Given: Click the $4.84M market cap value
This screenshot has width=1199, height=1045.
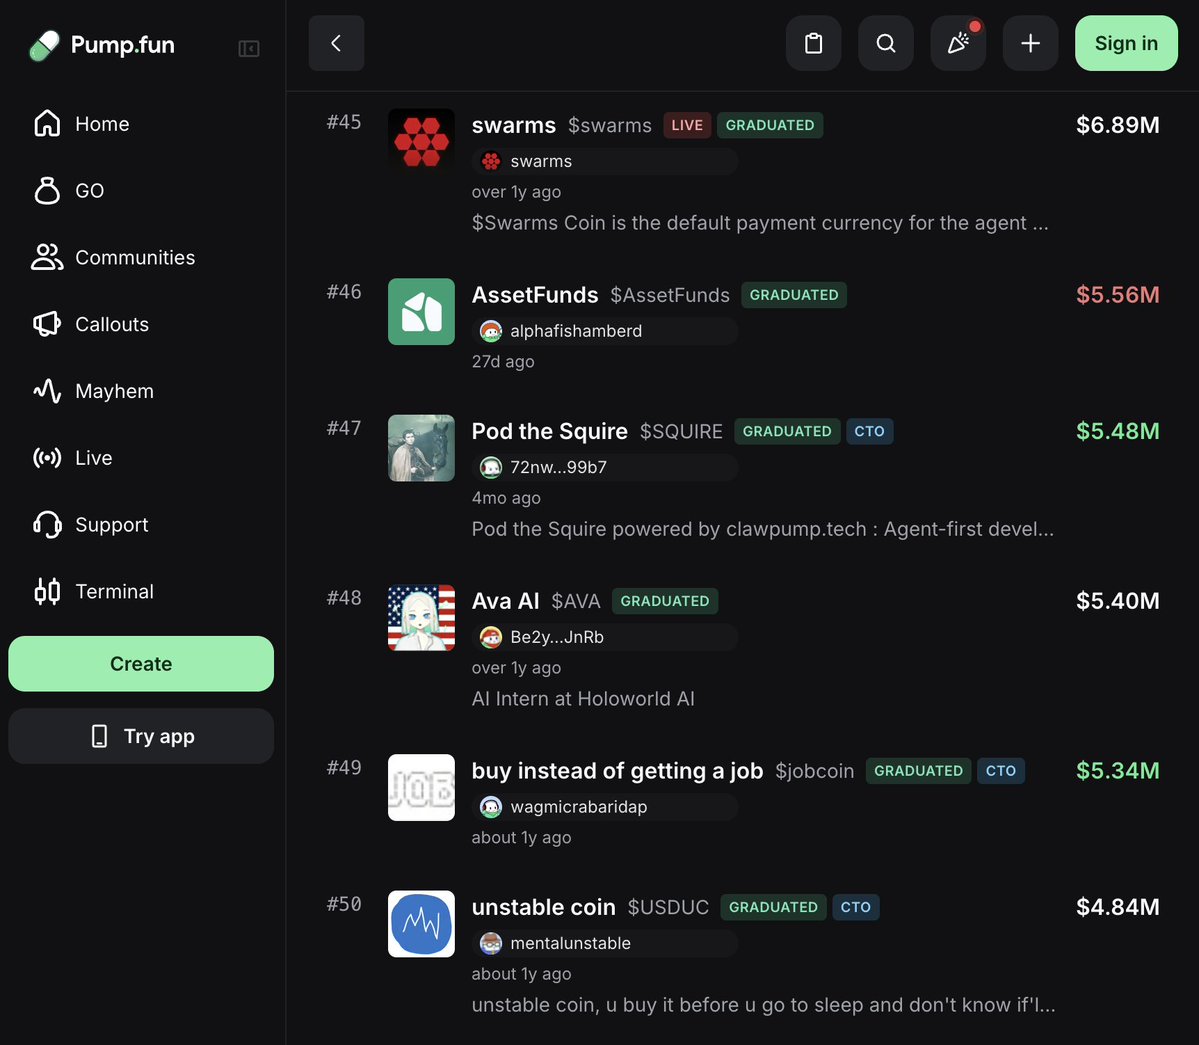Looking at the screenshot, I should point(1117,907).
